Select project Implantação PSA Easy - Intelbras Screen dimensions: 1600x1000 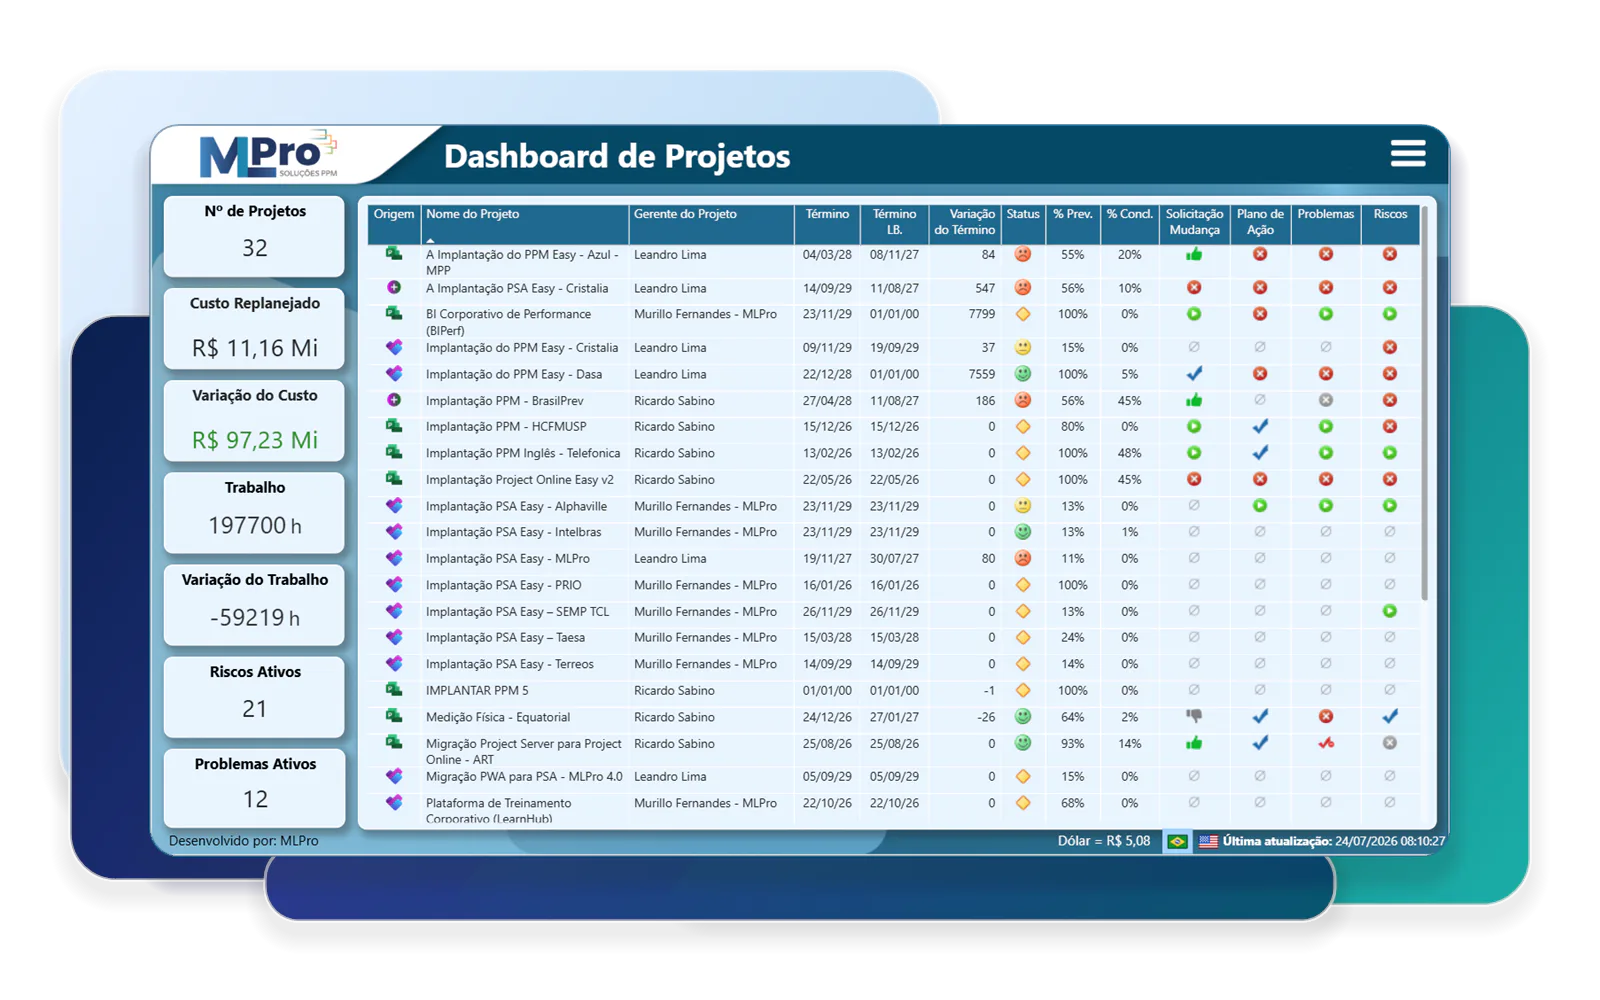coord(513,532)
